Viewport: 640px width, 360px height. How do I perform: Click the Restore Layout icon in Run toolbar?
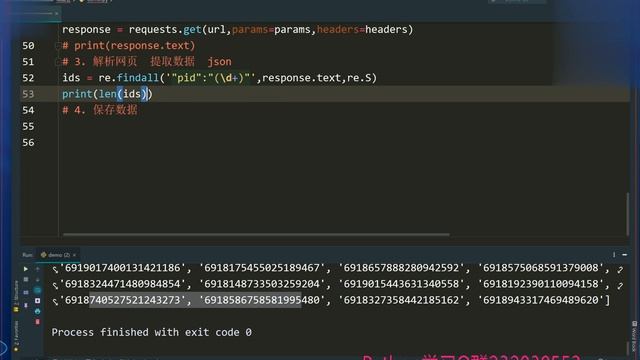[26, 292]
